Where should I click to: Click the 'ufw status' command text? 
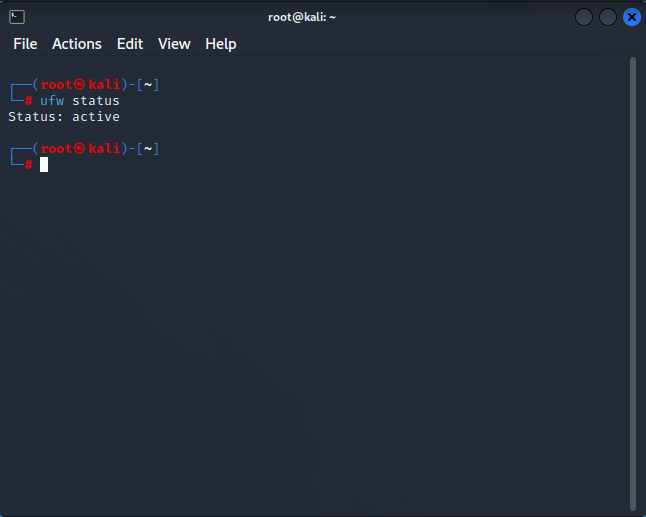pyautogui.click(x=80, y=101)
